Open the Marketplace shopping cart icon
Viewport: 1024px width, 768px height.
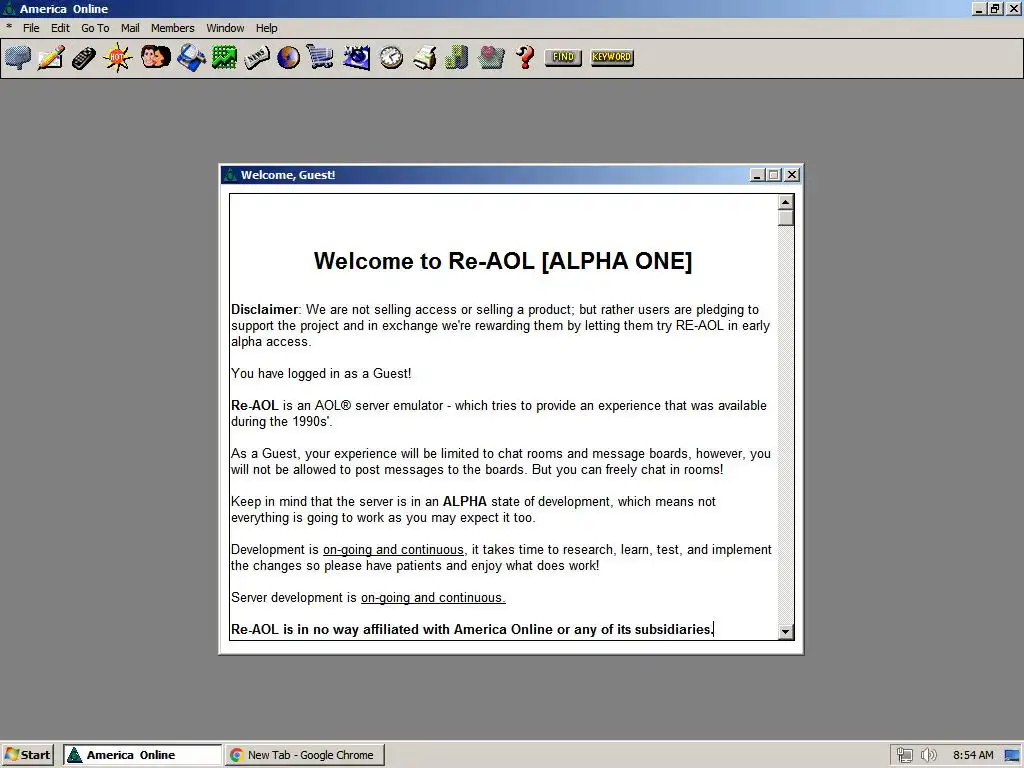click(x=320, y=57)
